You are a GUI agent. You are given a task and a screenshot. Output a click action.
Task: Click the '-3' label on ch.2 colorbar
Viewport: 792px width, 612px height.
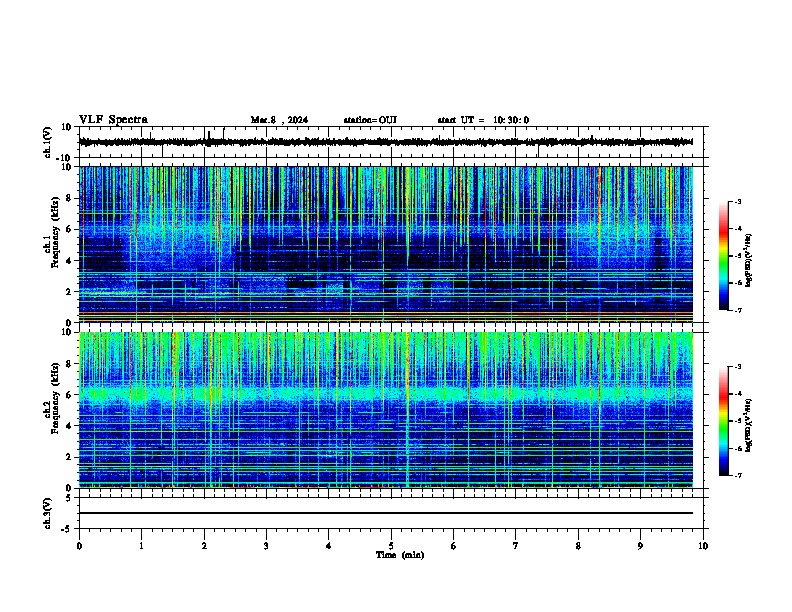pyautogui.click(x=737, y=367)
